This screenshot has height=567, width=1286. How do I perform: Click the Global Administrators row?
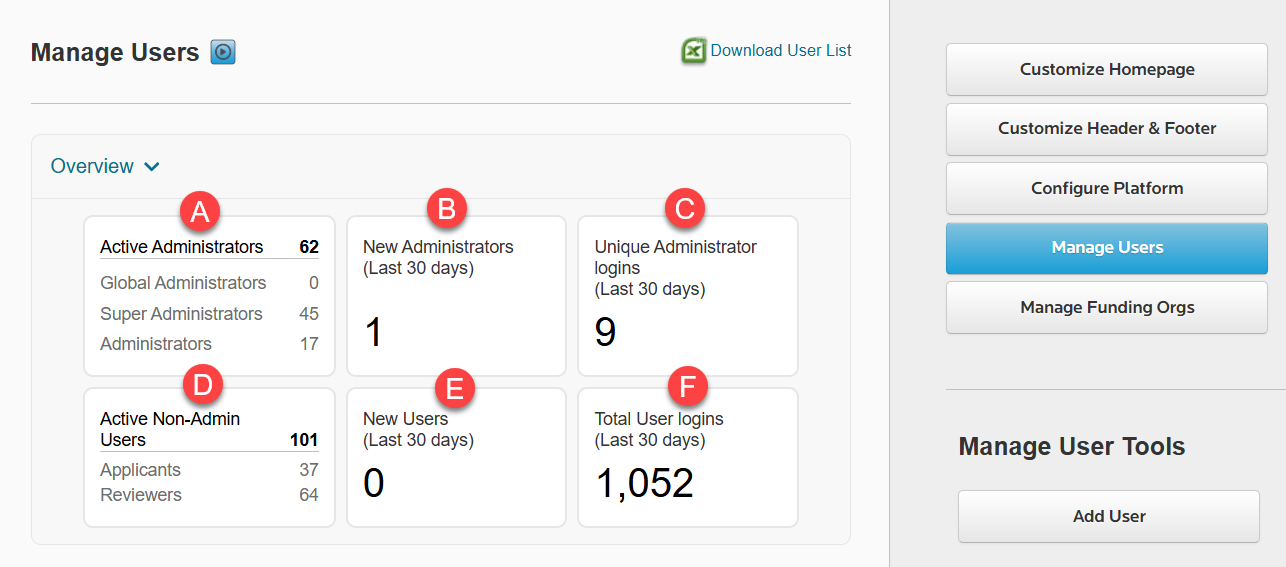tap(209, 283)
